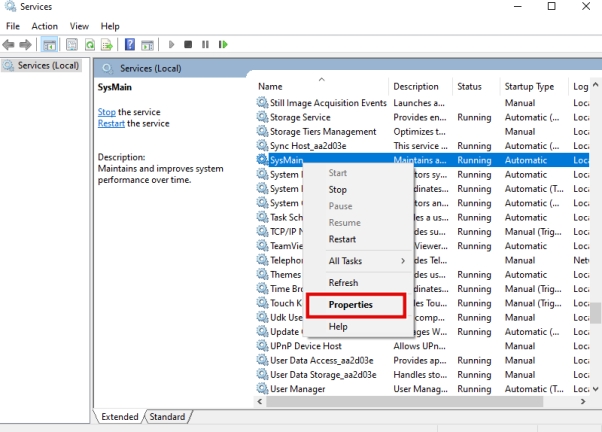602x432 pixels.
Task: Click the Back arrow toolbar icon
Action: tap(9, 45)
